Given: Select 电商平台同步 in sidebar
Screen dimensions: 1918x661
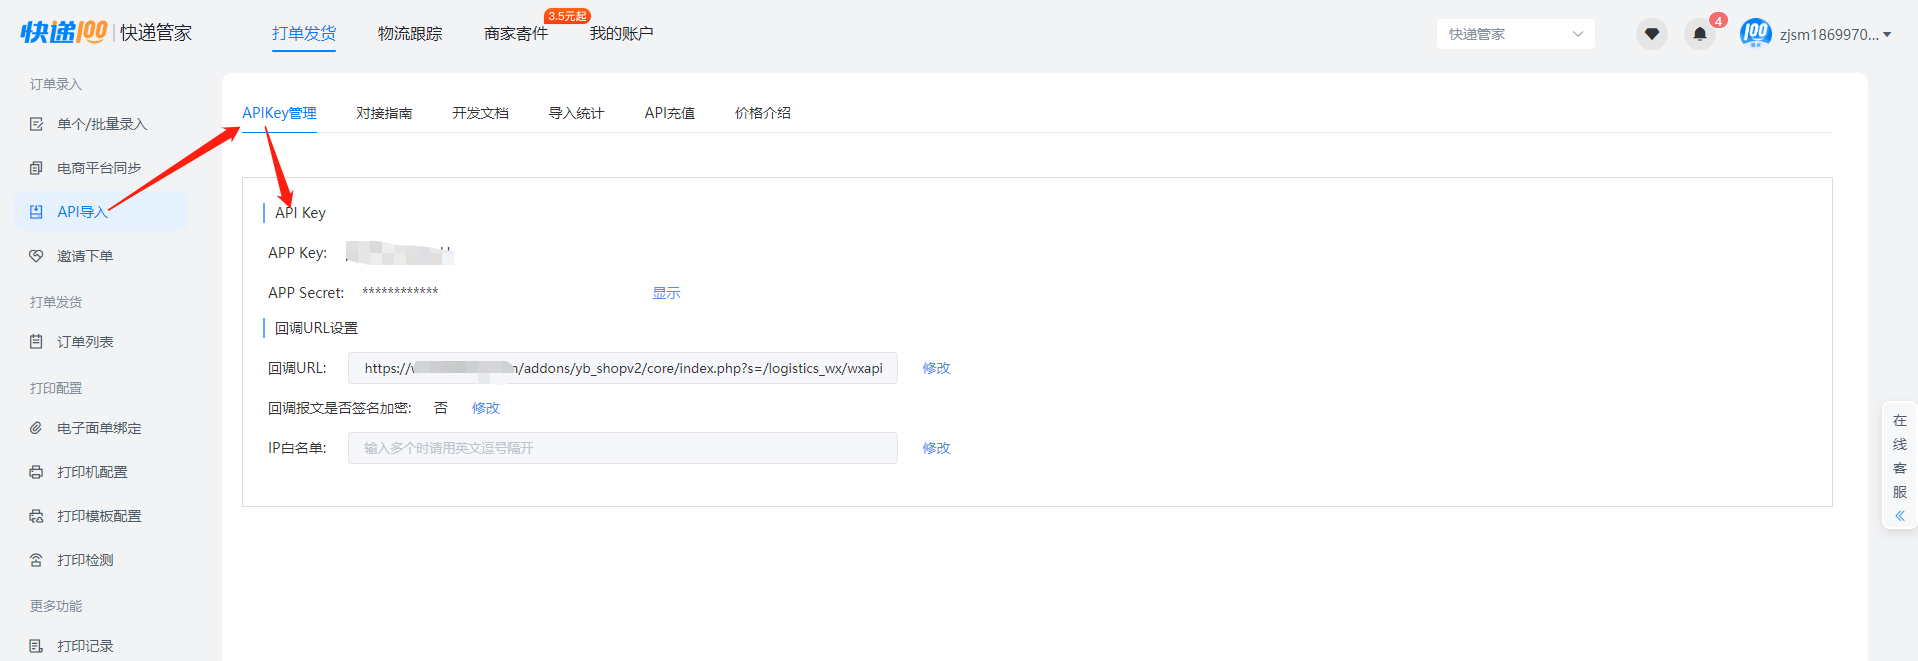Looking at the screenshot, I should [98, 168].
